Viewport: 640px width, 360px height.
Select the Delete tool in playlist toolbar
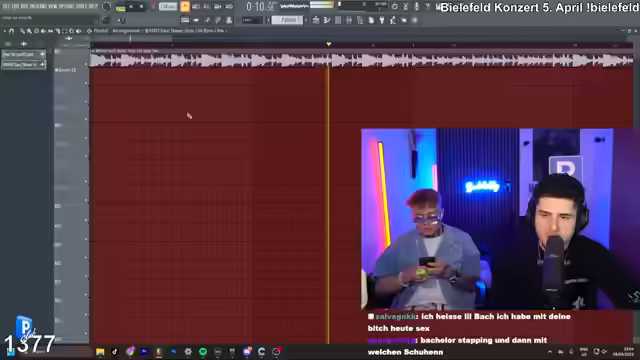click(36, 31)
